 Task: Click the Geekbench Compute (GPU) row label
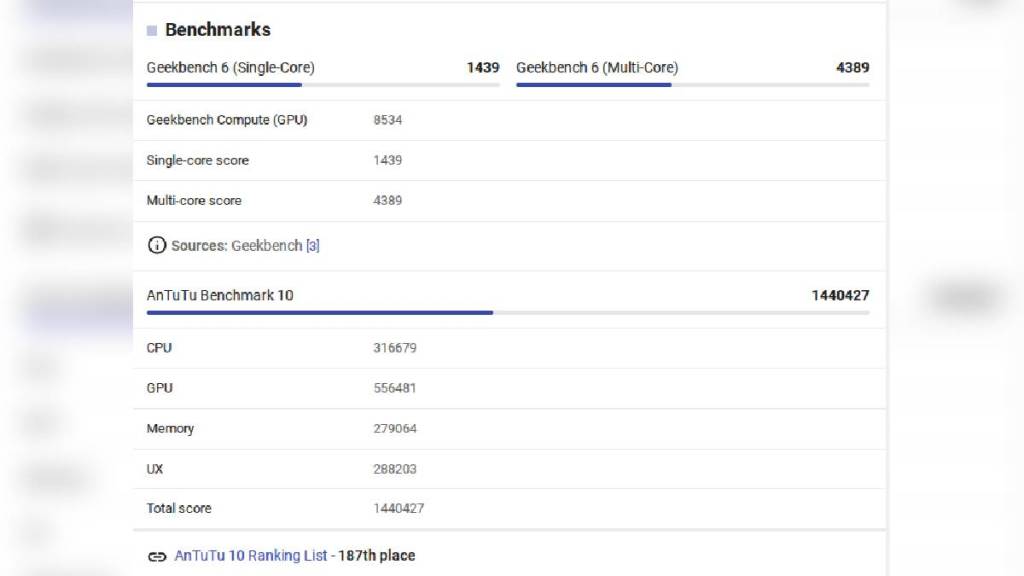point(227,120)
